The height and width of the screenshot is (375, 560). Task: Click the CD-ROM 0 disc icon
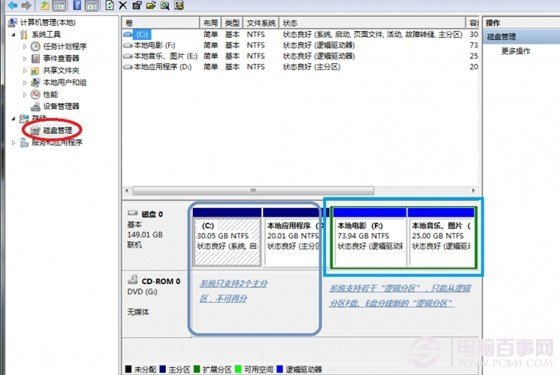[x=132, y=279]
